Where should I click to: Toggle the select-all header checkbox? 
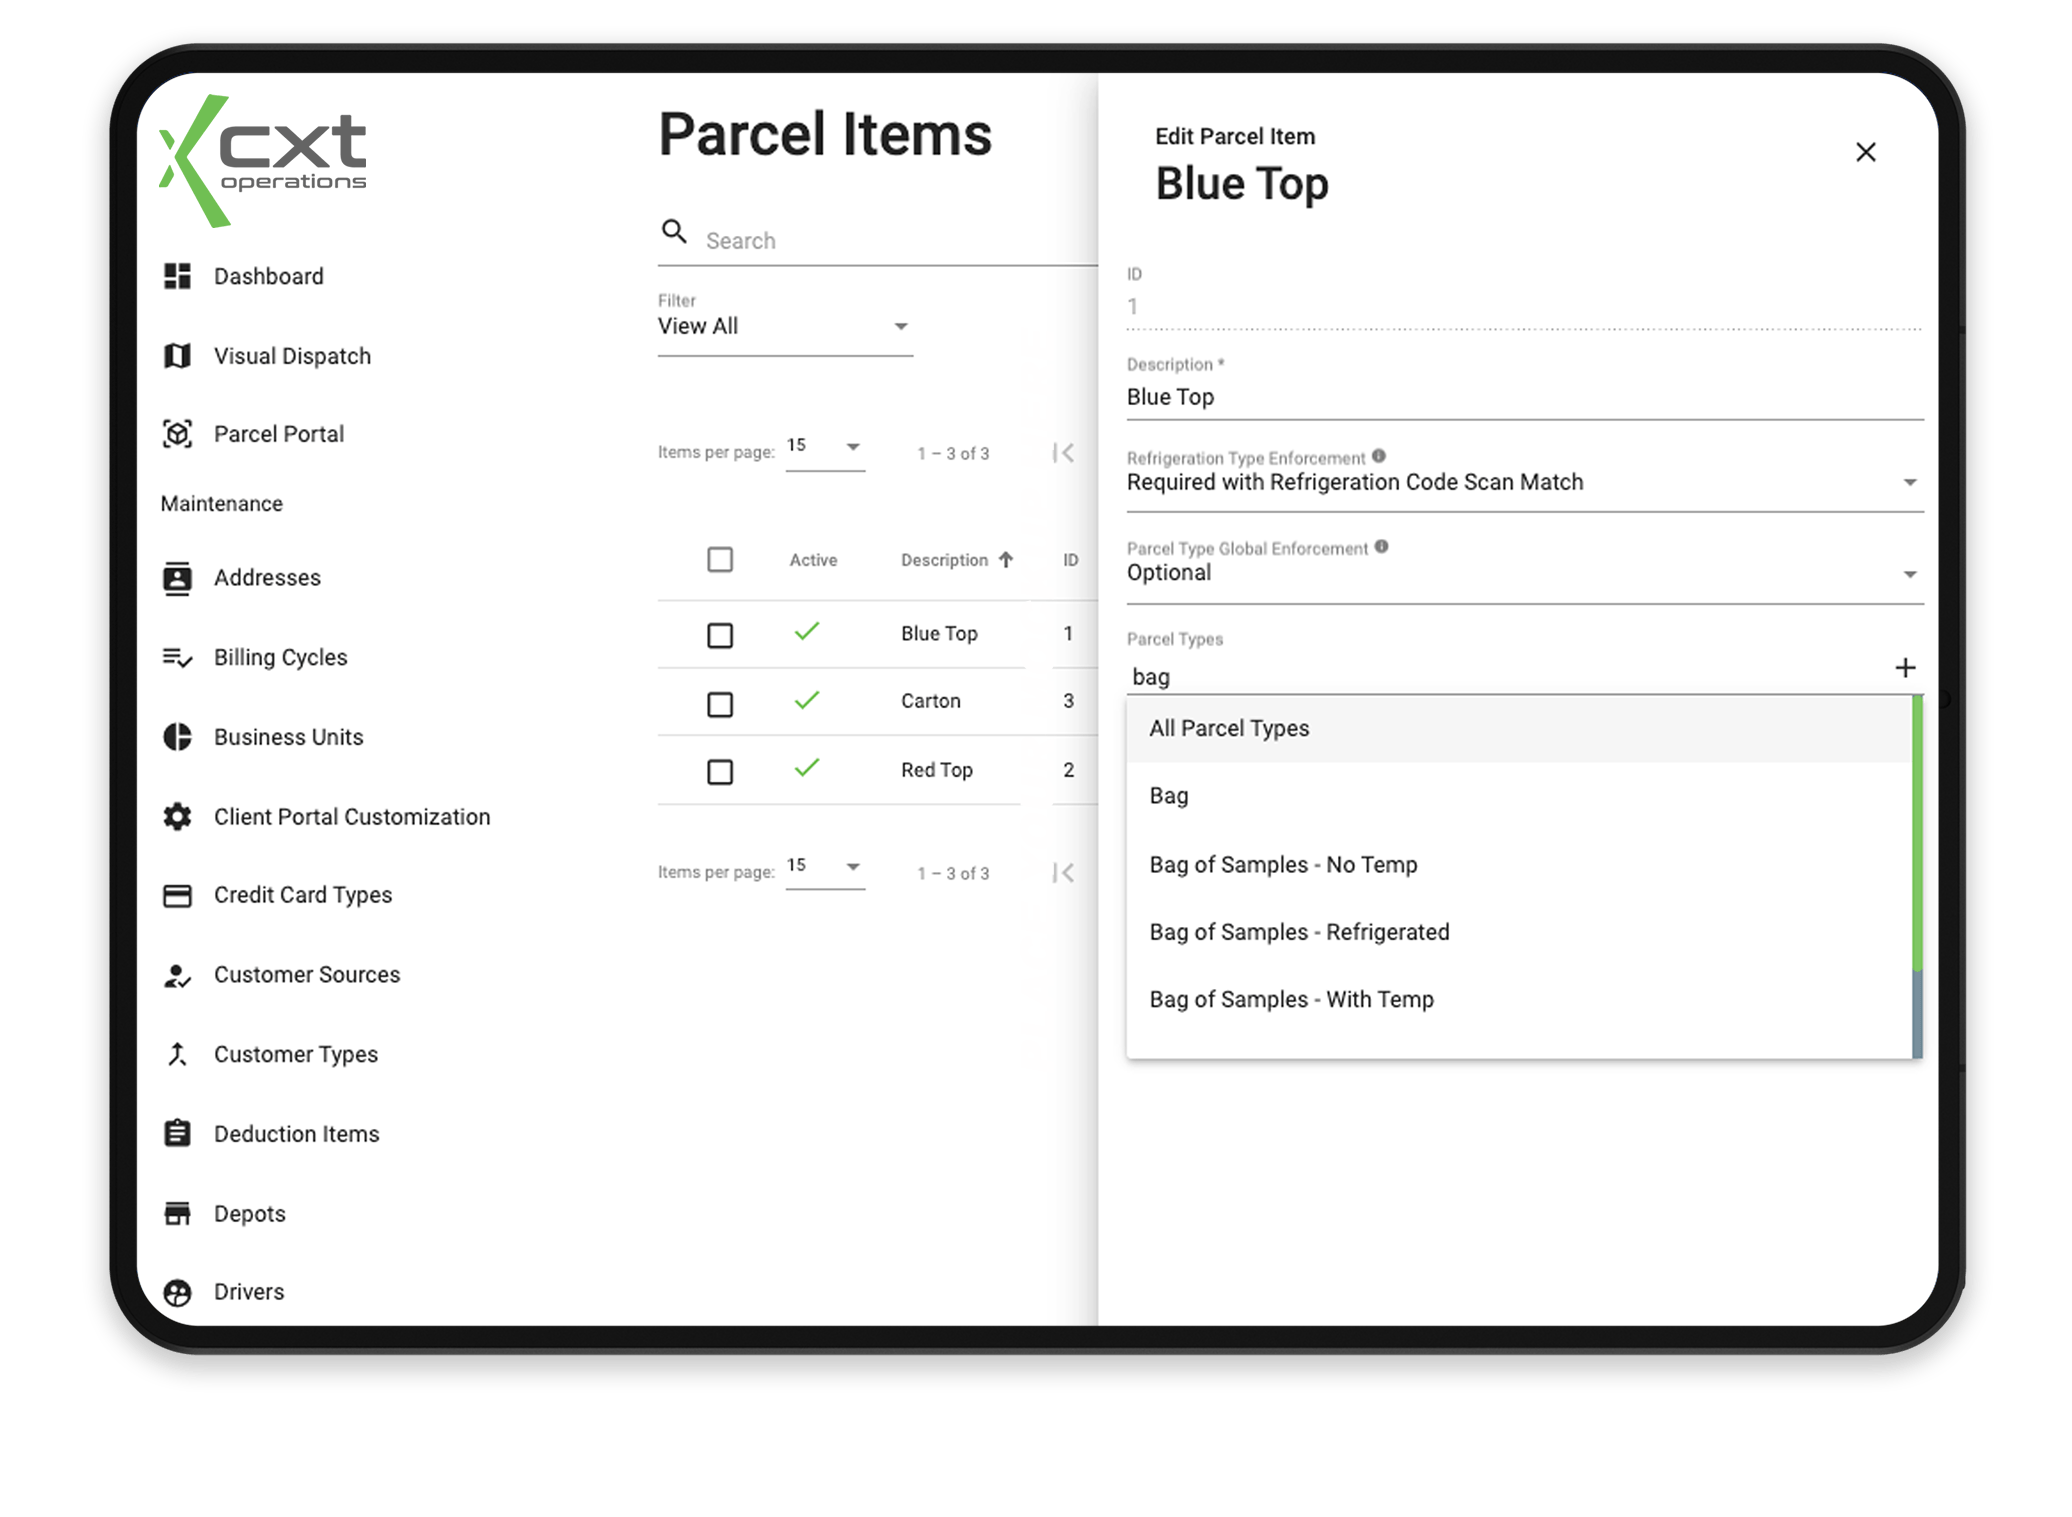720,560
